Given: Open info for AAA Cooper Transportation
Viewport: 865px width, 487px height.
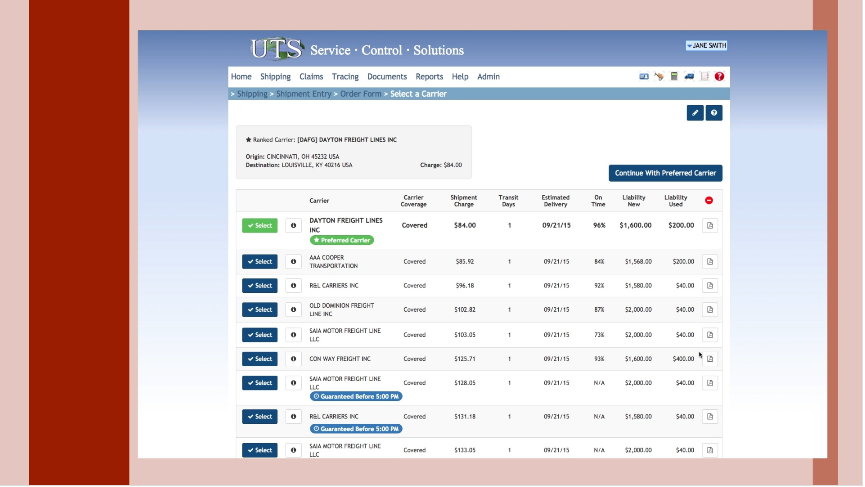Looking at the screenshot, I should (293, 261).
